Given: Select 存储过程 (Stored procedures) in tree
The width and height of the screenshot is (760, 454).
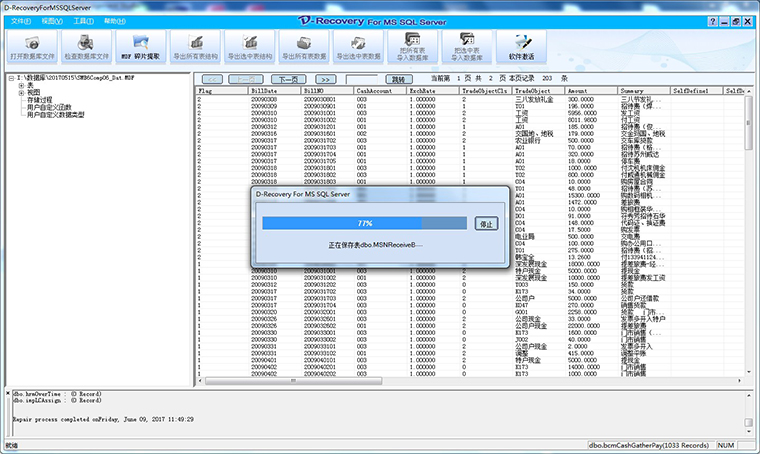Looking at the screenshot, I should (x=39, y=100).
